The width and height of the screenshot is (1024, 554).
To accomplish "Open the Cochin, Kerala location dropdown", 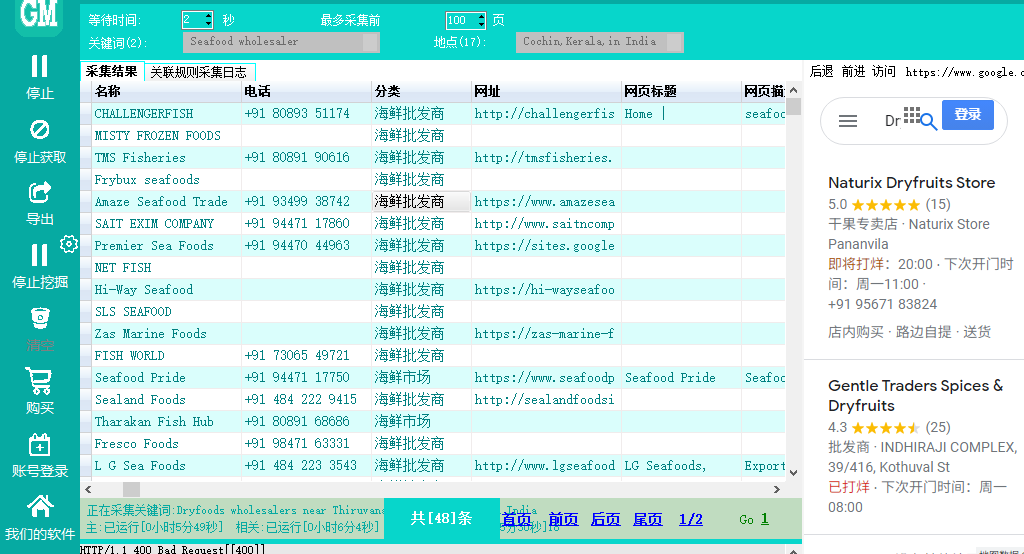I will [675, 42].
